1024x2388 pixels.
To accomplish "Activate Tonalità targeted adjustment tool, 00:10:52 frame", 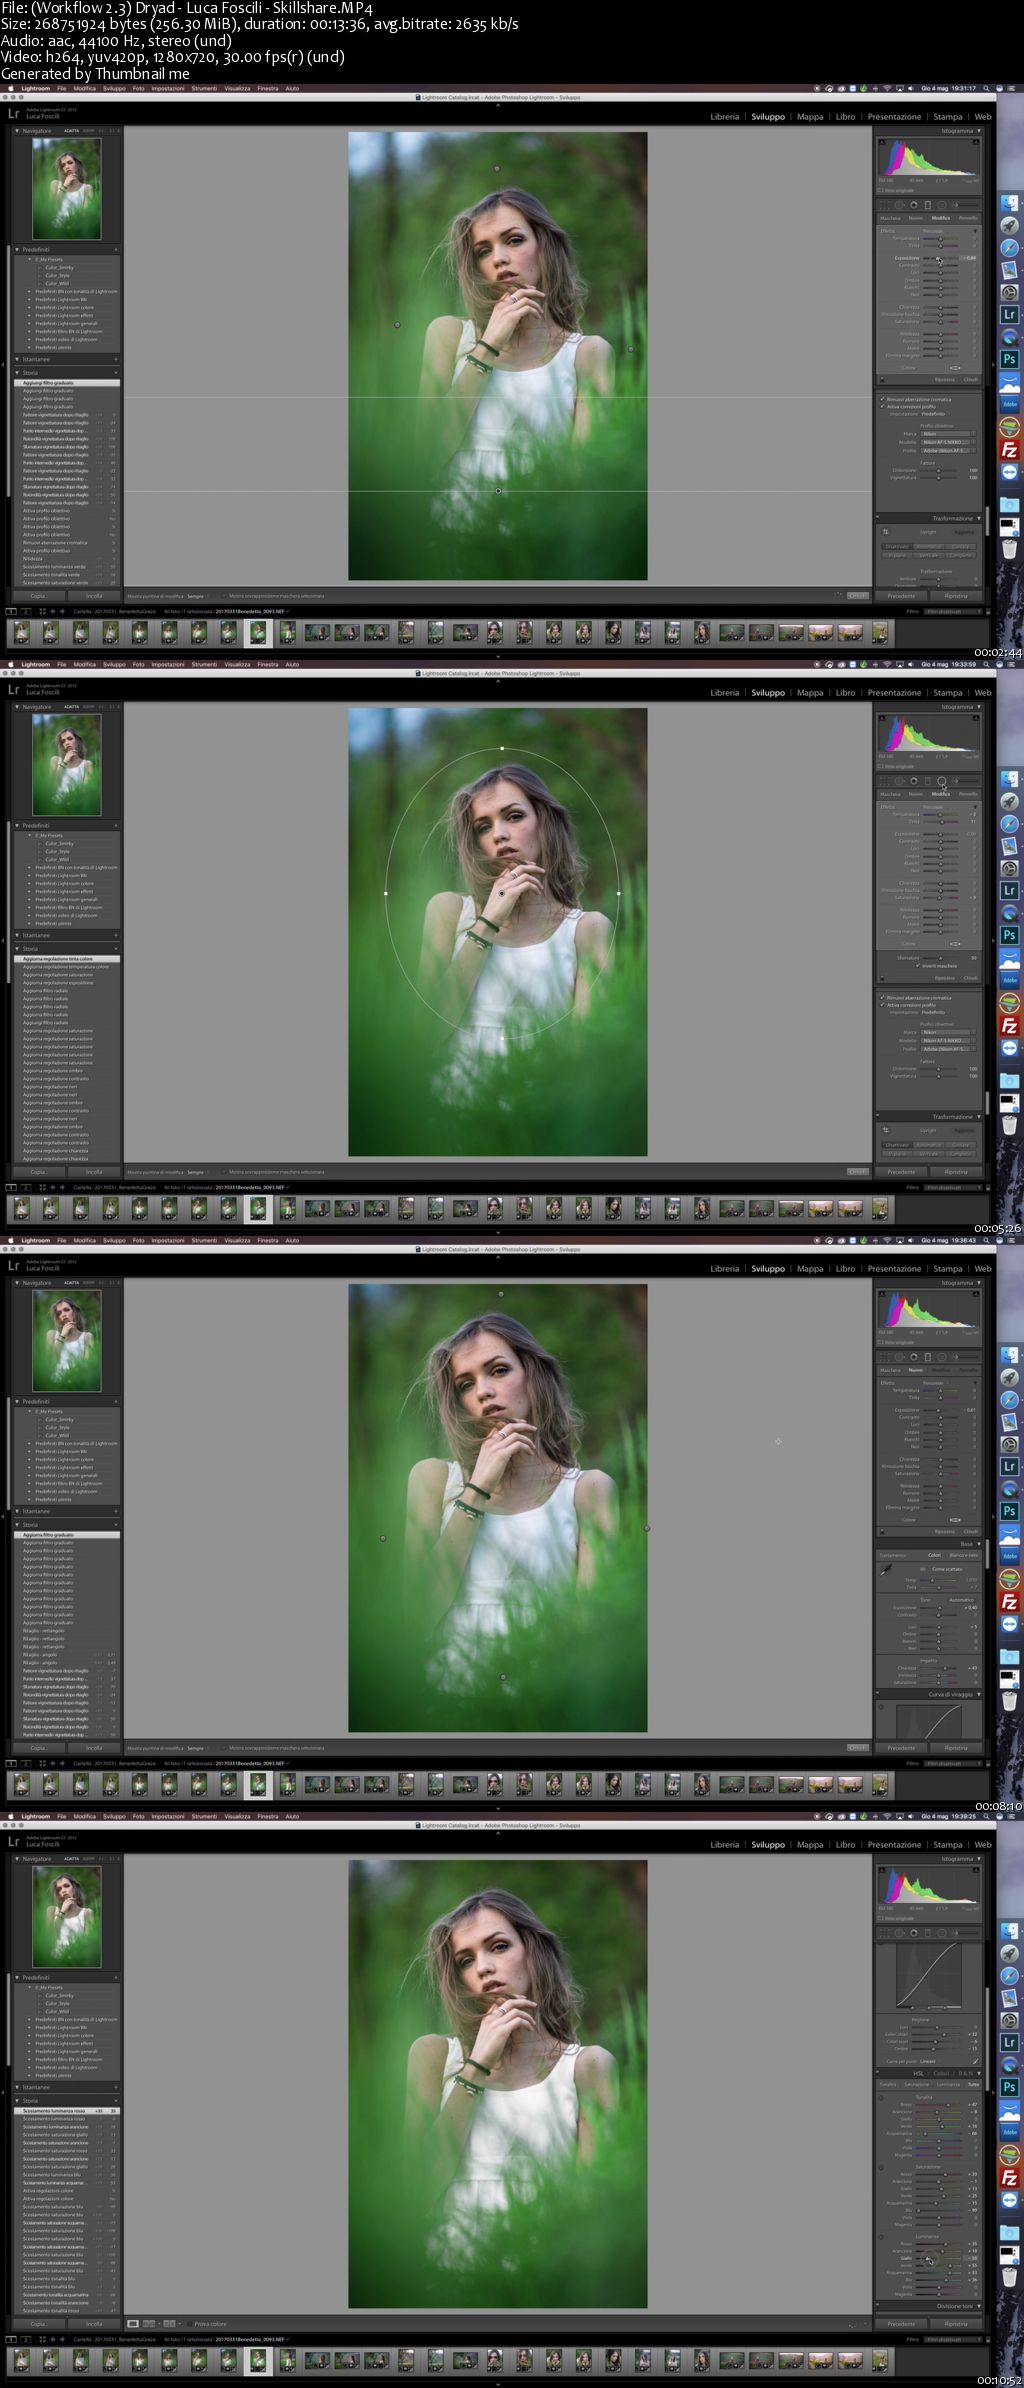I will pyautogui.click(x=881, y=2099).
